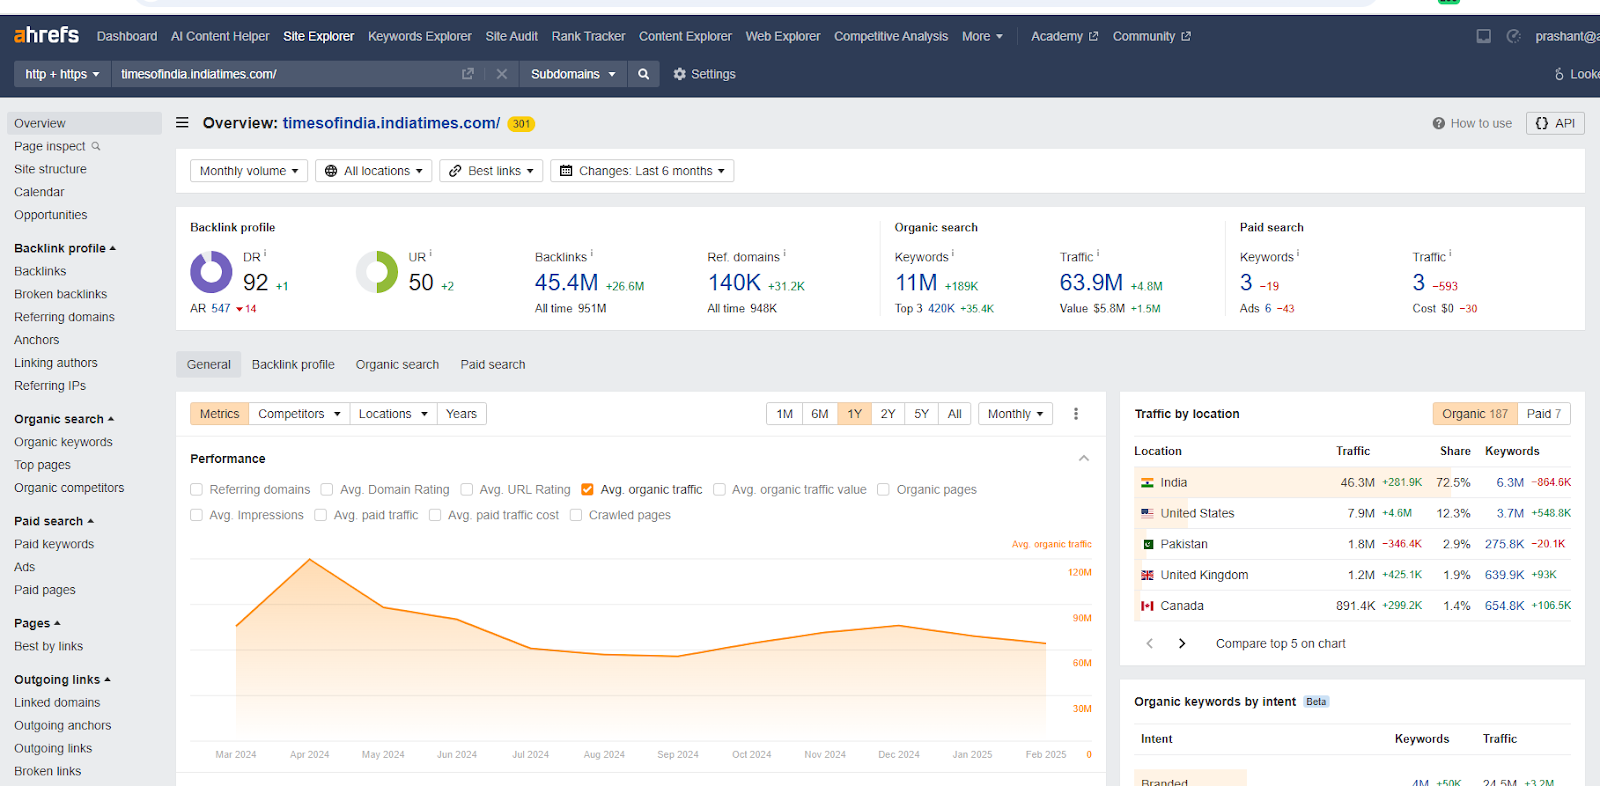Click the United Kingdom flag icon

[1147, 575]
